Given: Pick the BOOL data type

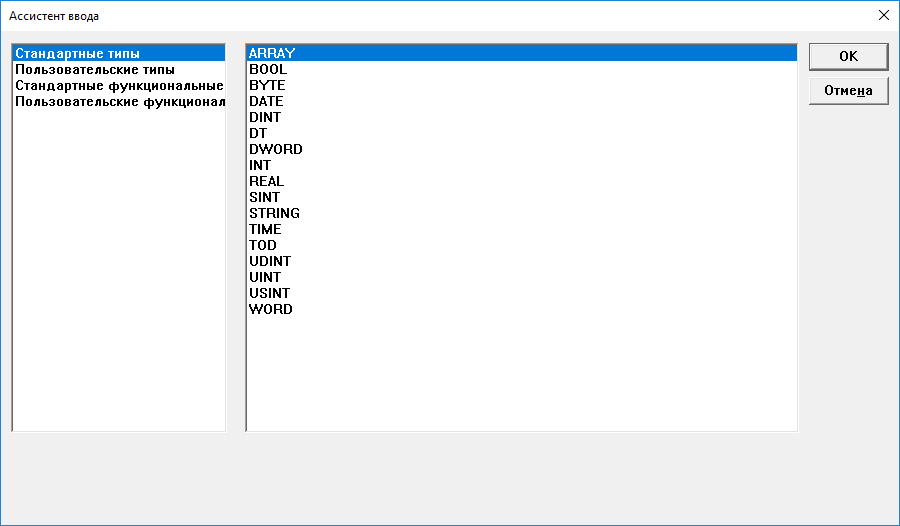Looking at the screenshot, I should click(x=268, y=69).
